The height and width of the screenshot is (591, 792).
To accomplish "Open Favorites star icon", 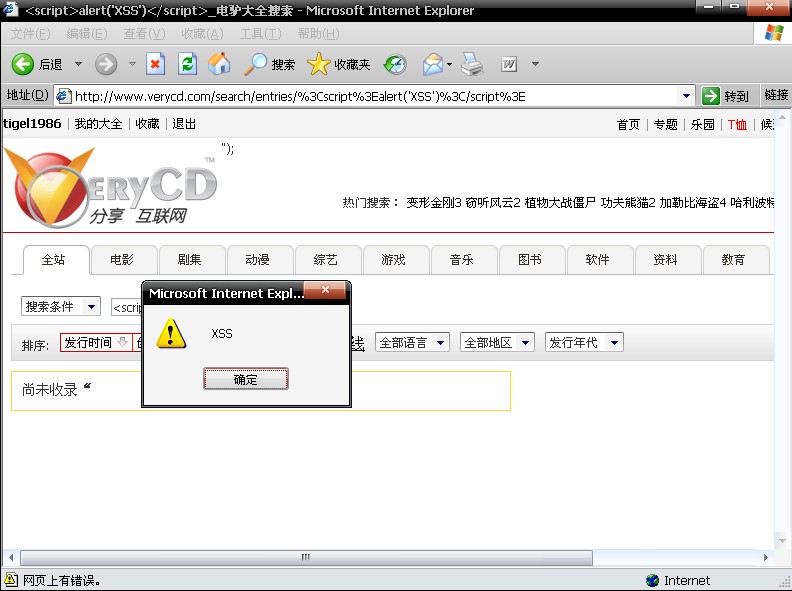I will pyautogui.click(x=318, y=64).
